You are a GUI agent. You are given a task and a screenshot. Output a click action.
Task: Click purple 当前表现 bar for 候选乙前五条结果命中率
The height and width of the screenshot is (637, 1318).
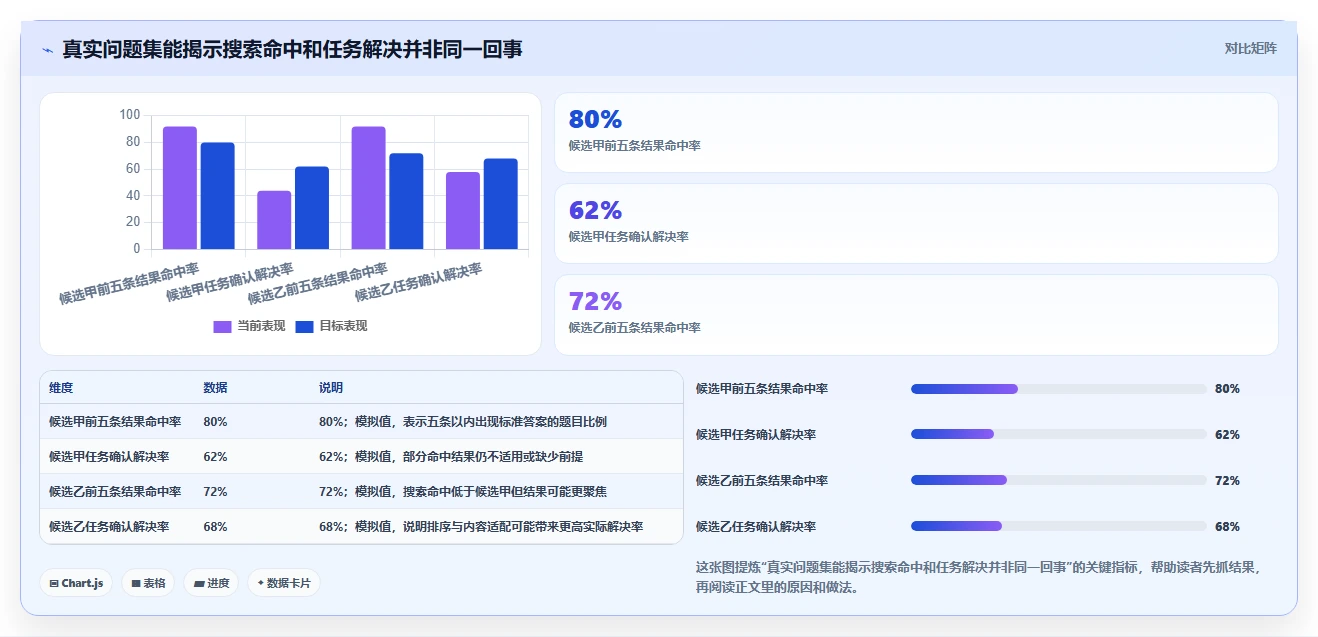[368, 188]
